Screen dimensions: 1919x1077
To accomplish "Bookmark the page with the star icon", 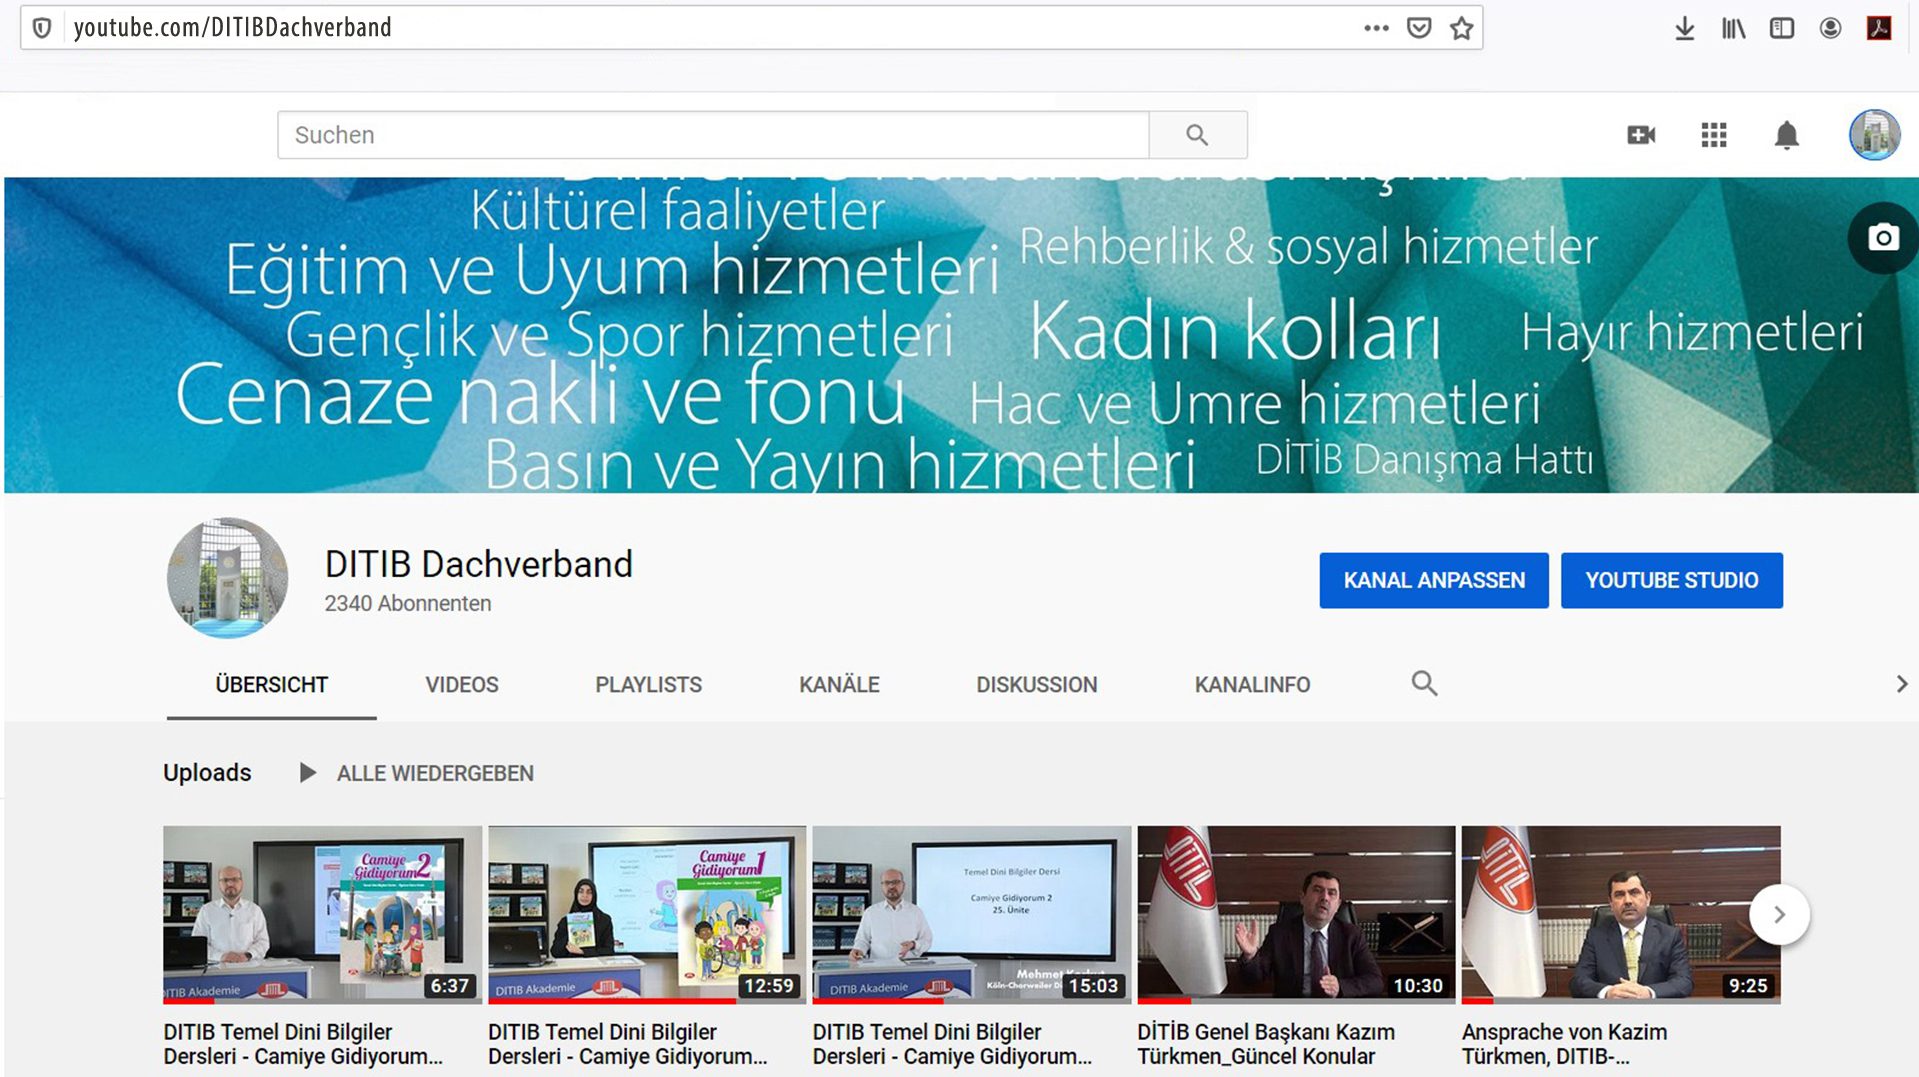I will coord(1461,28).
